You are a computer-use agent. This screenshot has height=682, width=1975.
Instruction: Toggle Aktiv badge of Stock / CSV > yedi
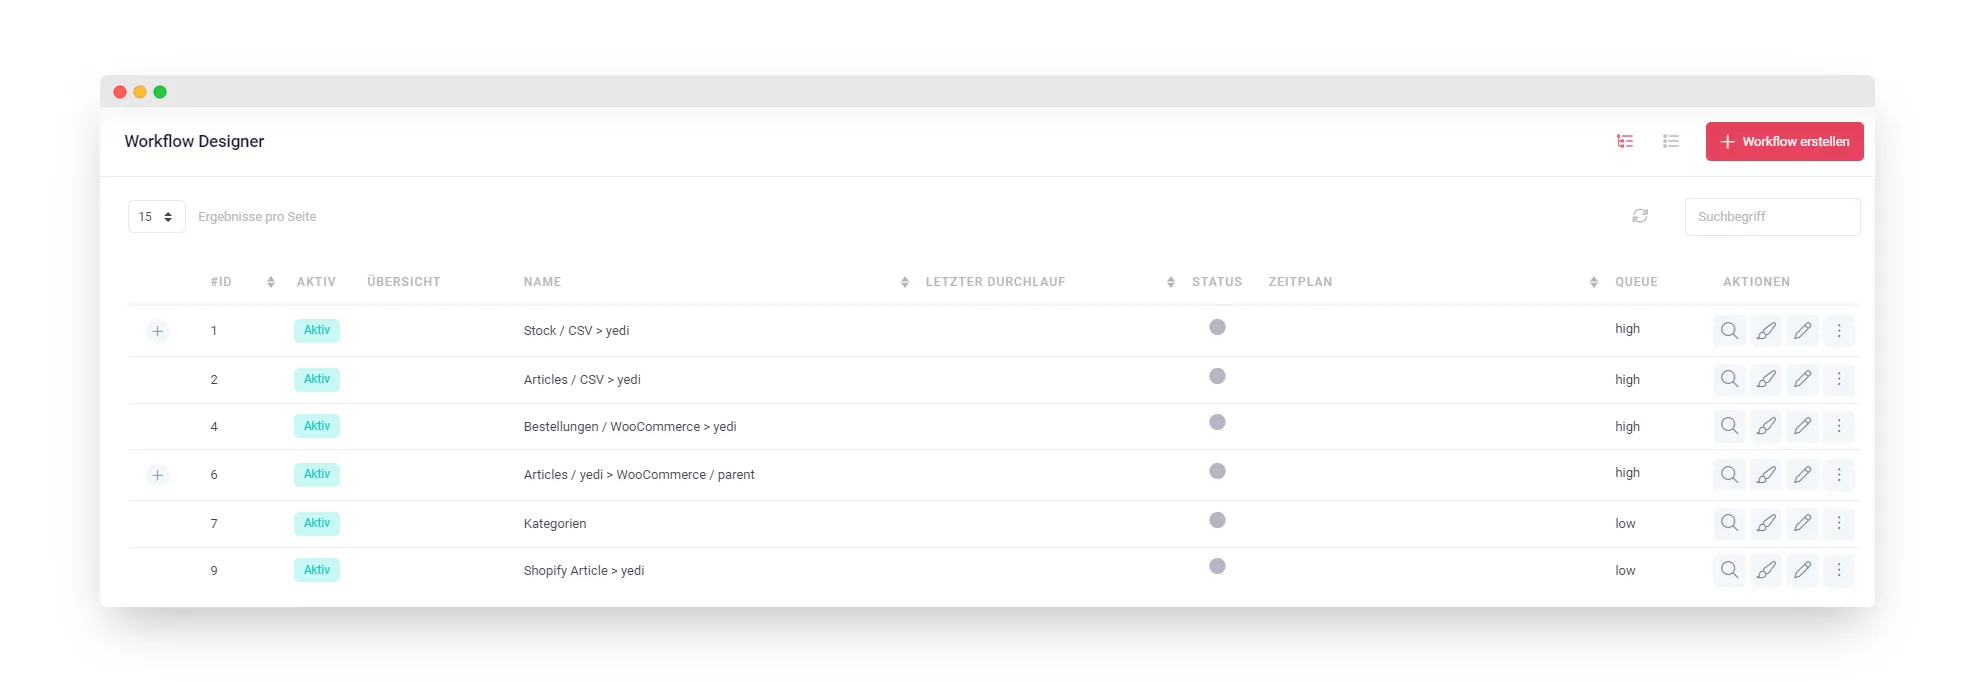coord(317,330)
